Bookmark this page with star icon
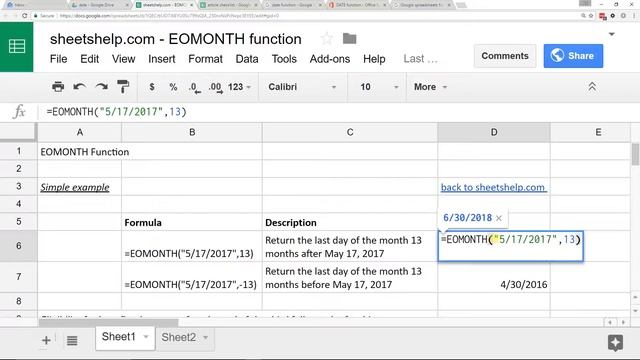Image resolution: width=640 pixels, height=360 pixels. point(591,16)
